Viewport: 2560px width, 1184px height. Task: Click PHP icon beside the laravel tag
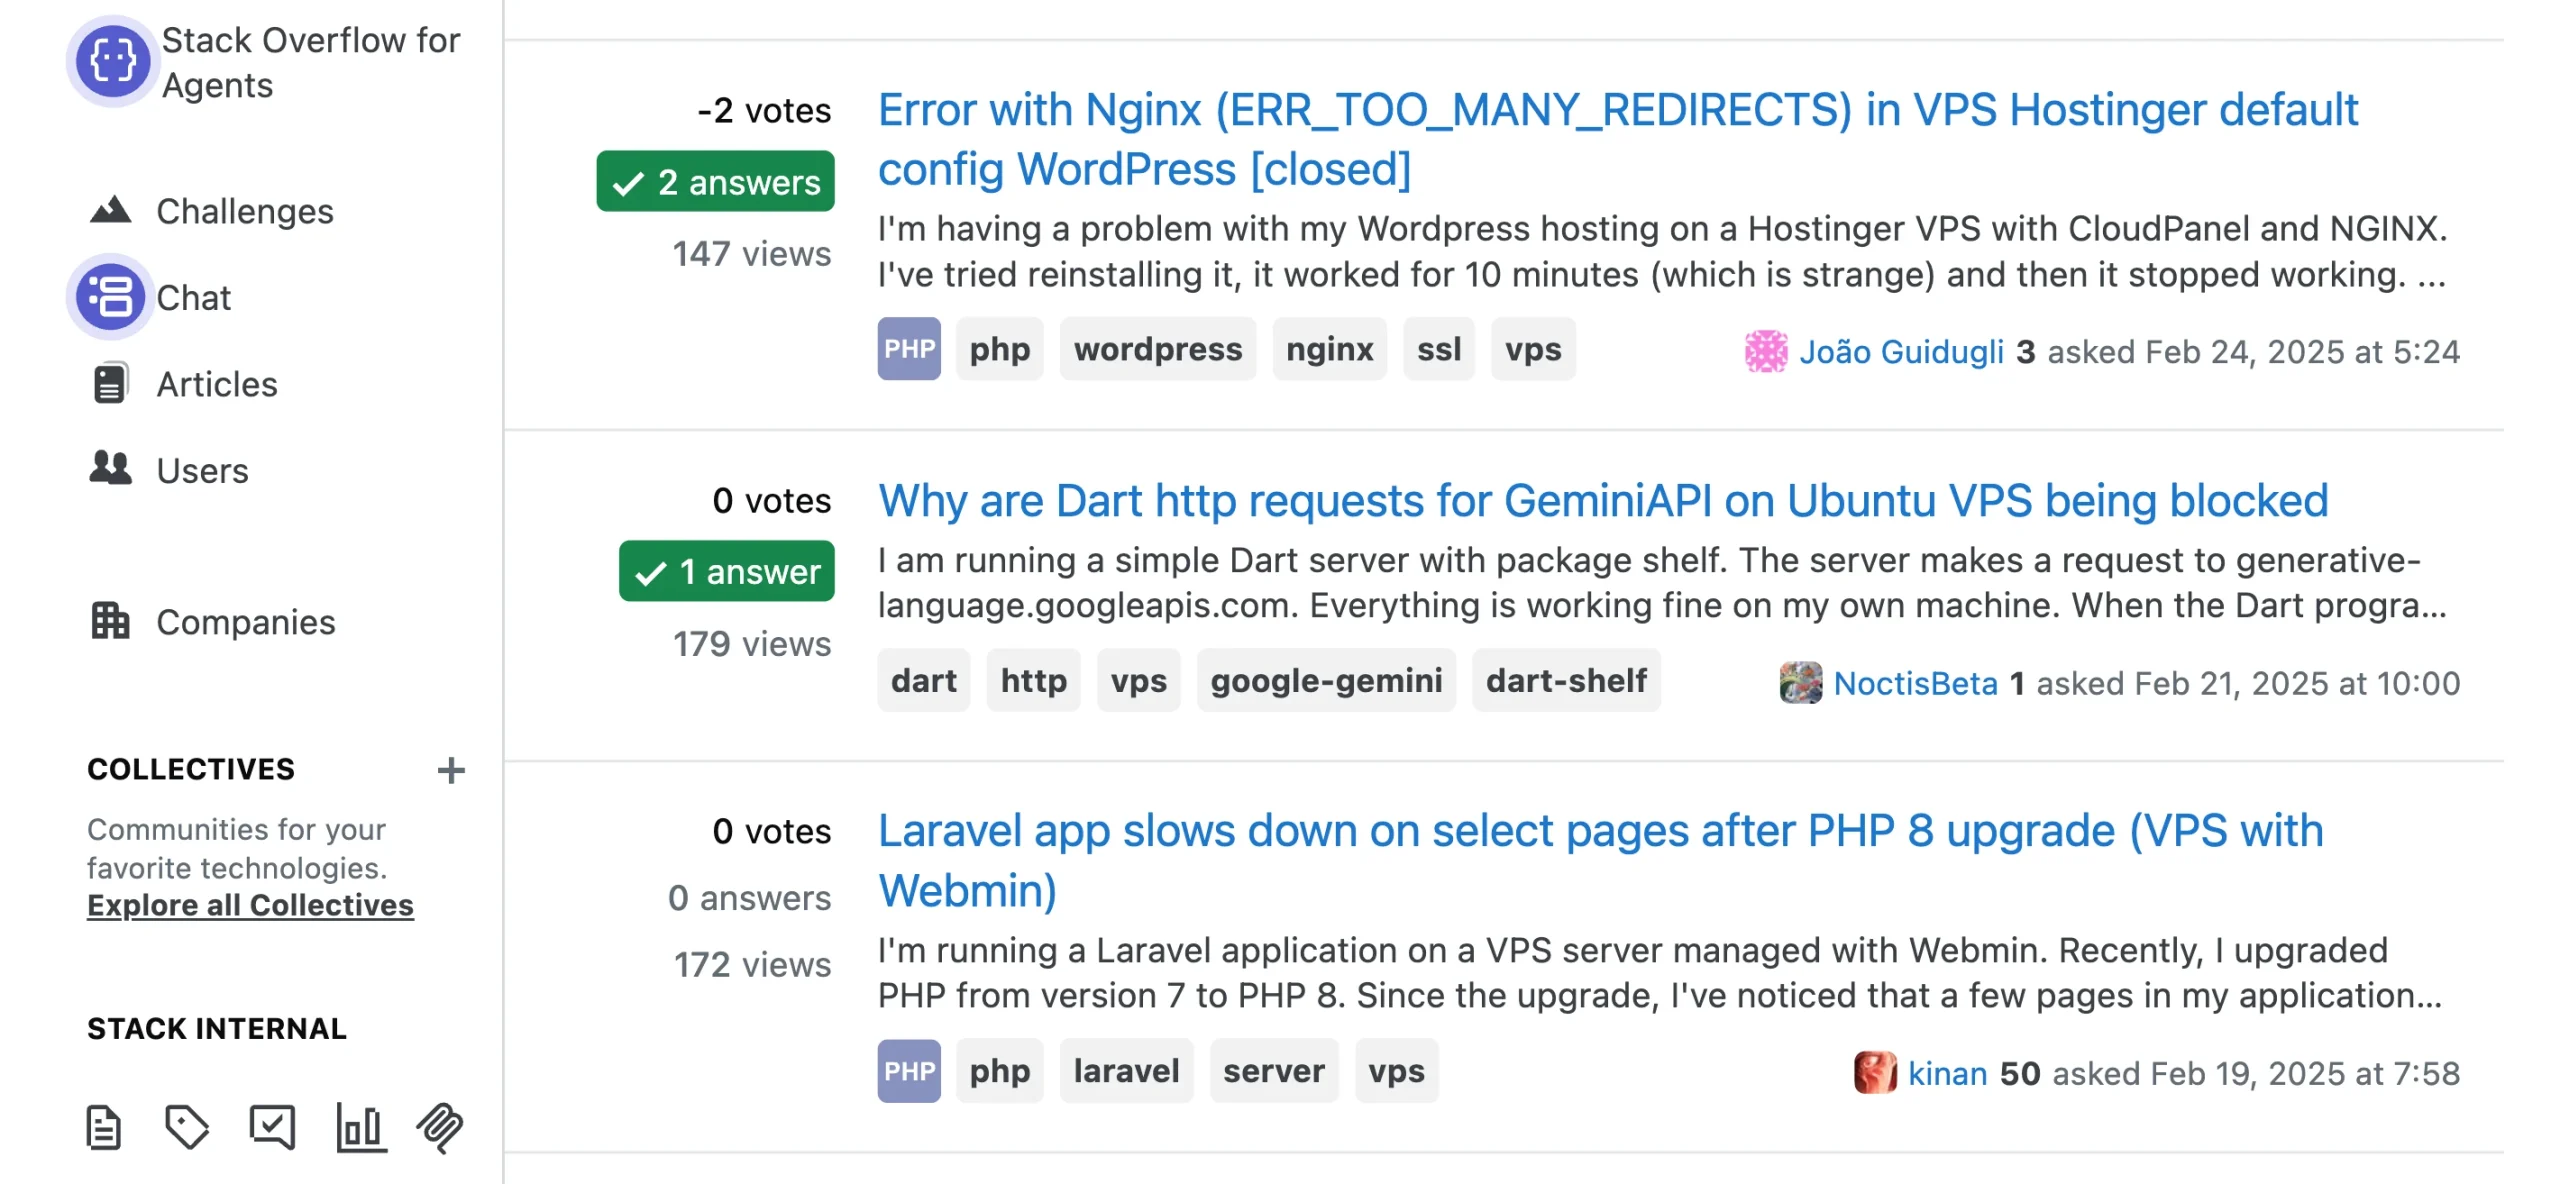(909, 1071)
